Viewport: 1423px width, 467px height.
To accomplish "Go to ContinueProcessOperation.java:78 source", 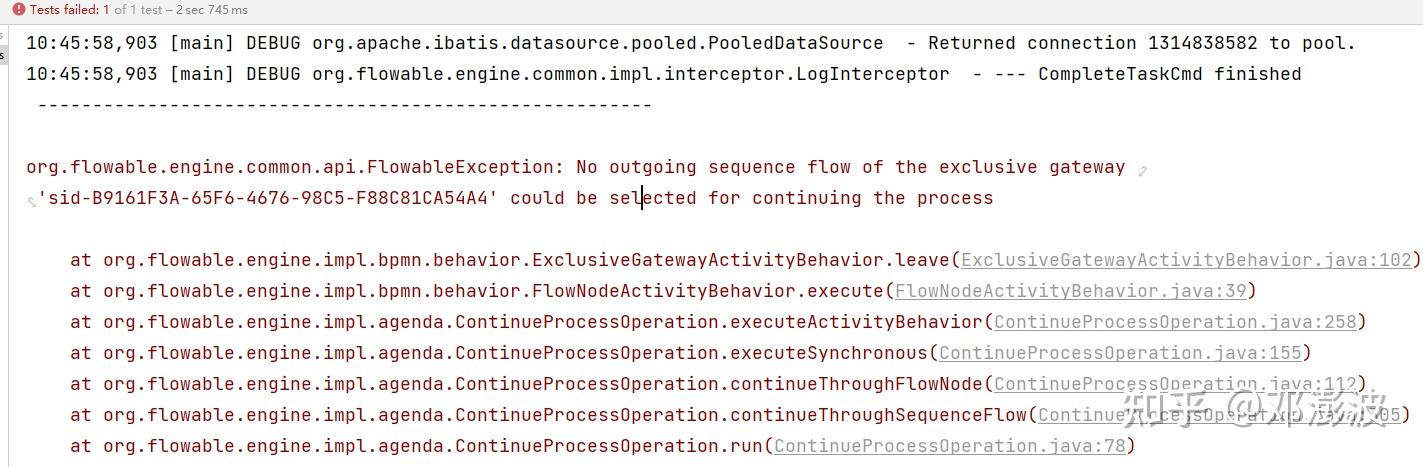I will coord(950,446).
